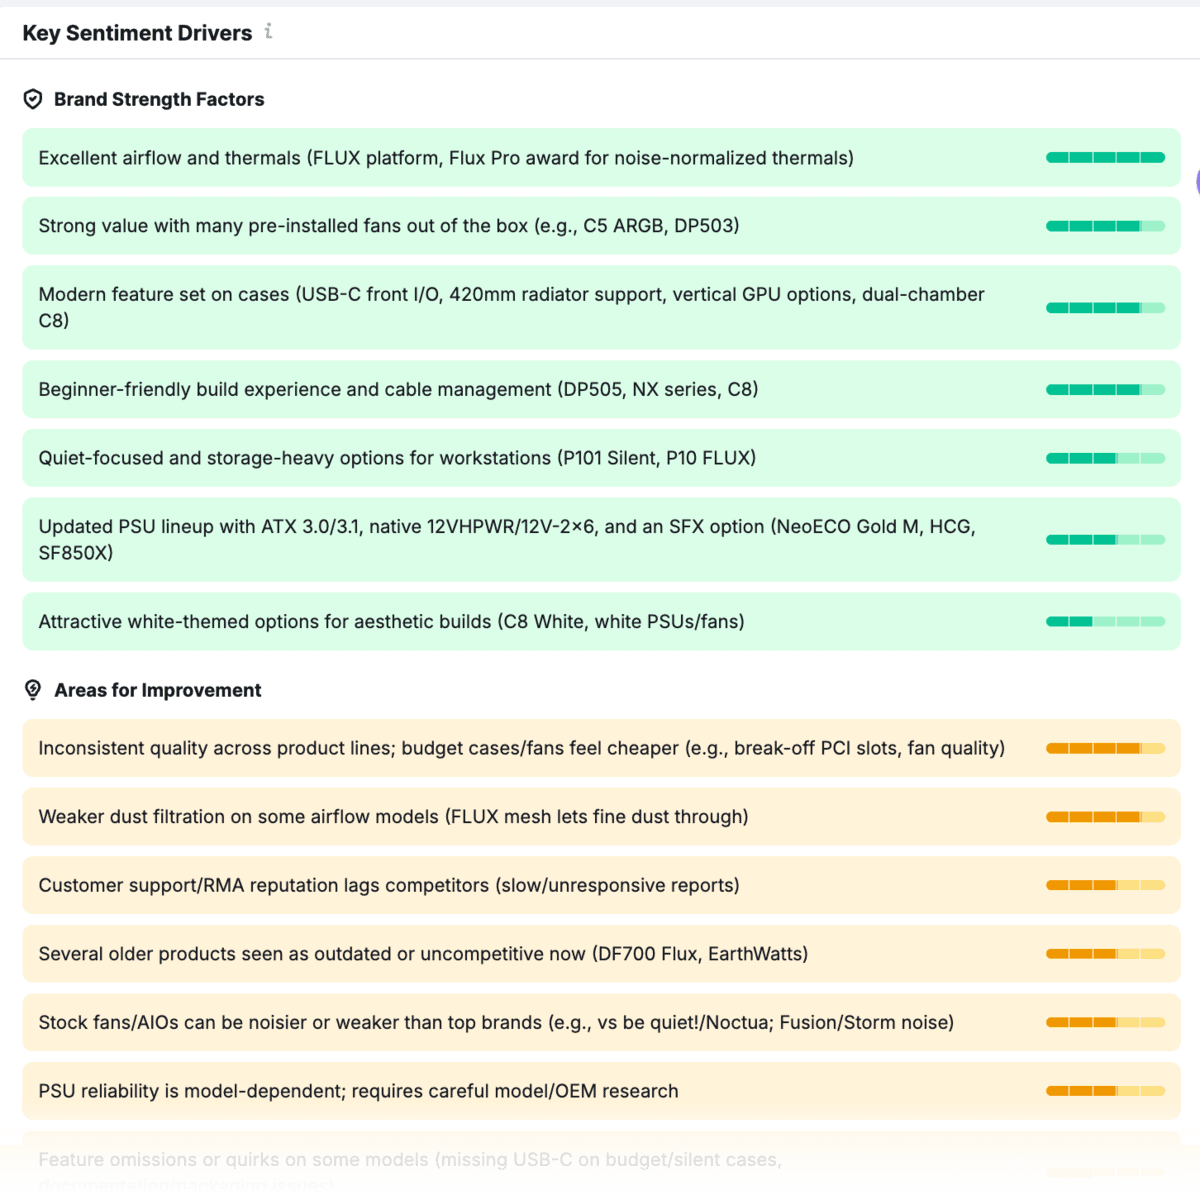Click the sentiment bar for customer support RMA reputation
This screenshot has height=1200, width=1200.
(x=1105, y=885)
